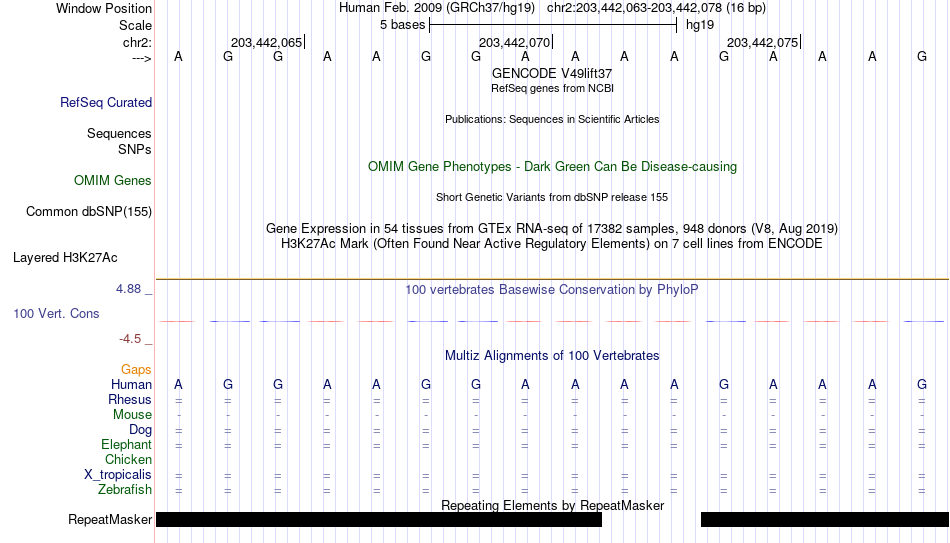This screenshot has height=543, width=950.
Task: Click the sequence direction arrow --> label
Action: pos(142,59)
